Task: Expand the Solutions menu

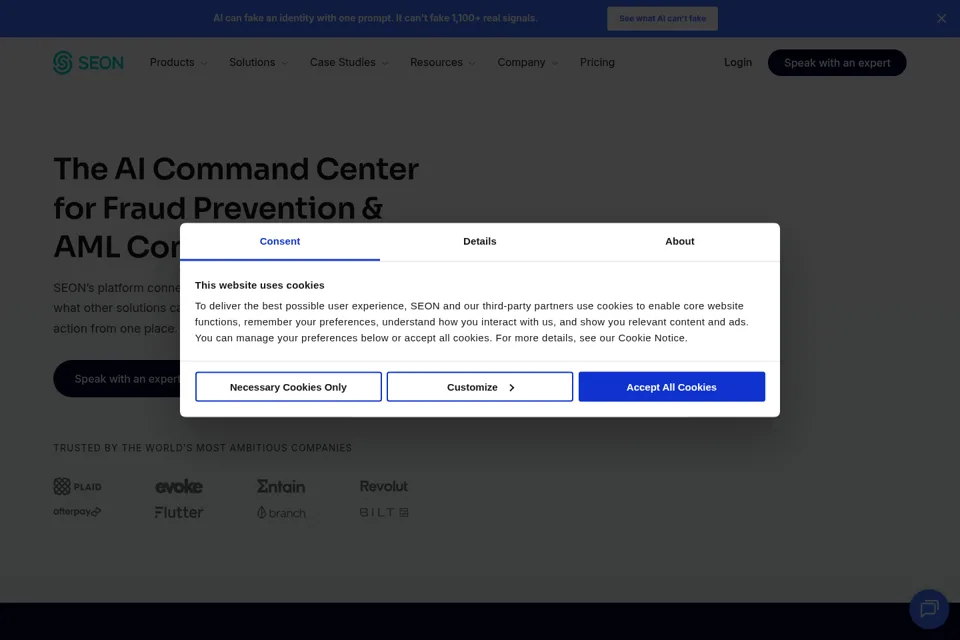Action: (258, 62)
